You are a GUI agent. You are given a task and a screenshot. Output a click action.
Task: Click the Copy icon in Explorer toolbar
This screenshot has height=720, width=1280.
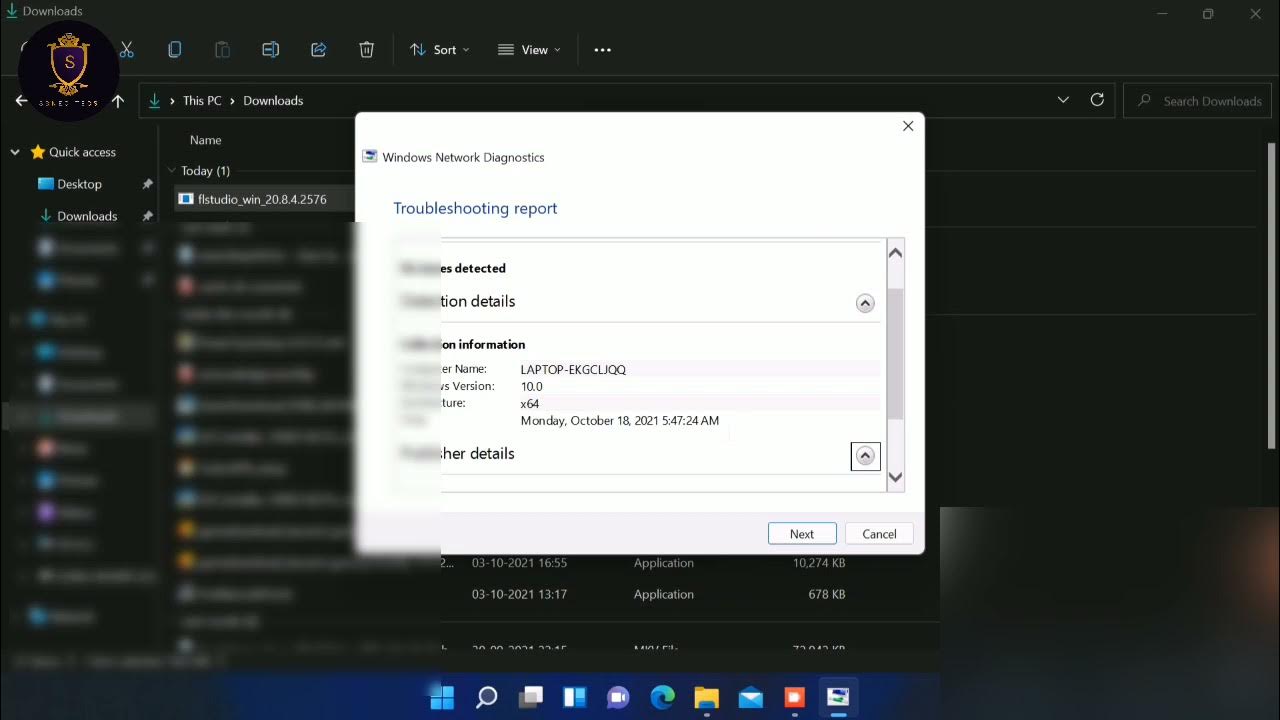(x=175, y=49)
